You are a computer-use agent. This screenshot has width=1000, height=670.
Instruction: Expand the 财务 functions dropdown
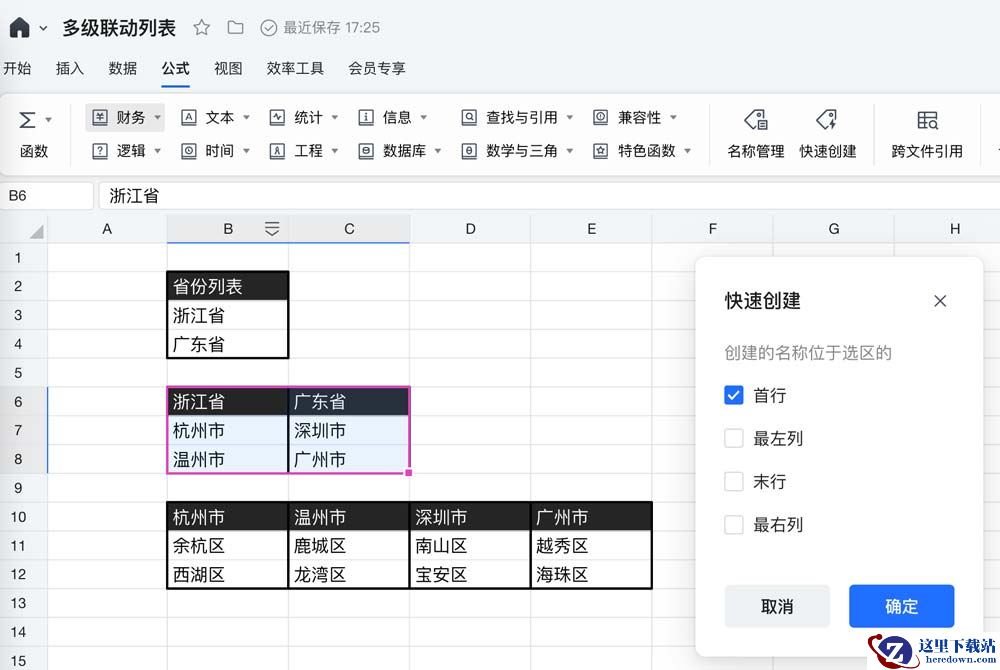tap(125, 117)
